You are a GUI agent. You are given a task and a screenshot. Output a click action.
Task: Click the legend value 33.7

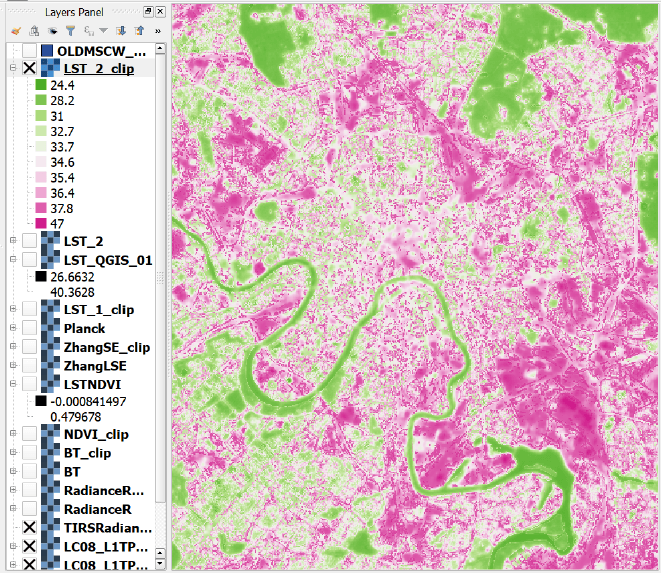tap(62, 147)
